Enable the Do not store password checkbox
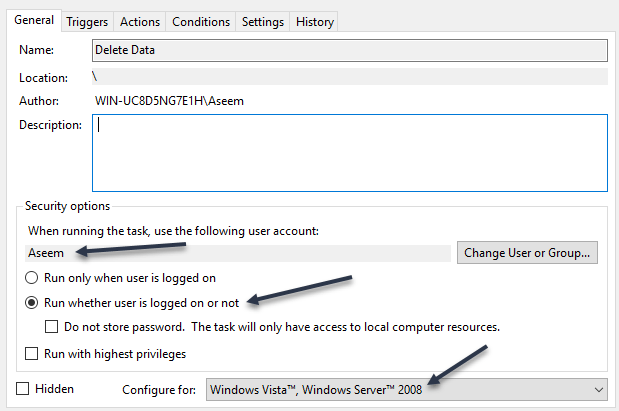619x411 pixels. click(53, 327)
